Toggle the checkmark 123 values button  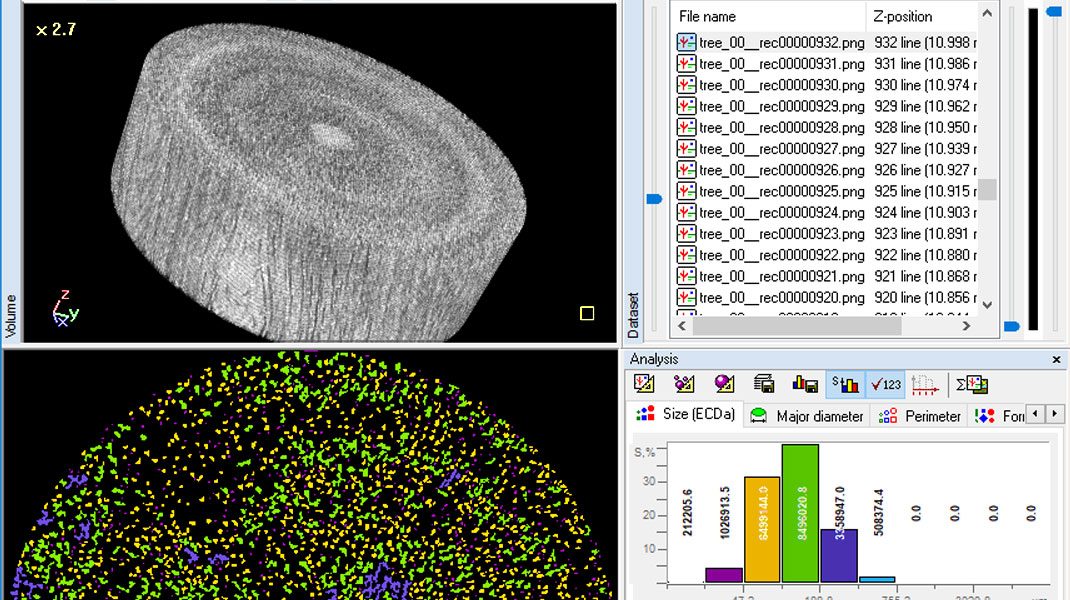[x=886, y=384]
